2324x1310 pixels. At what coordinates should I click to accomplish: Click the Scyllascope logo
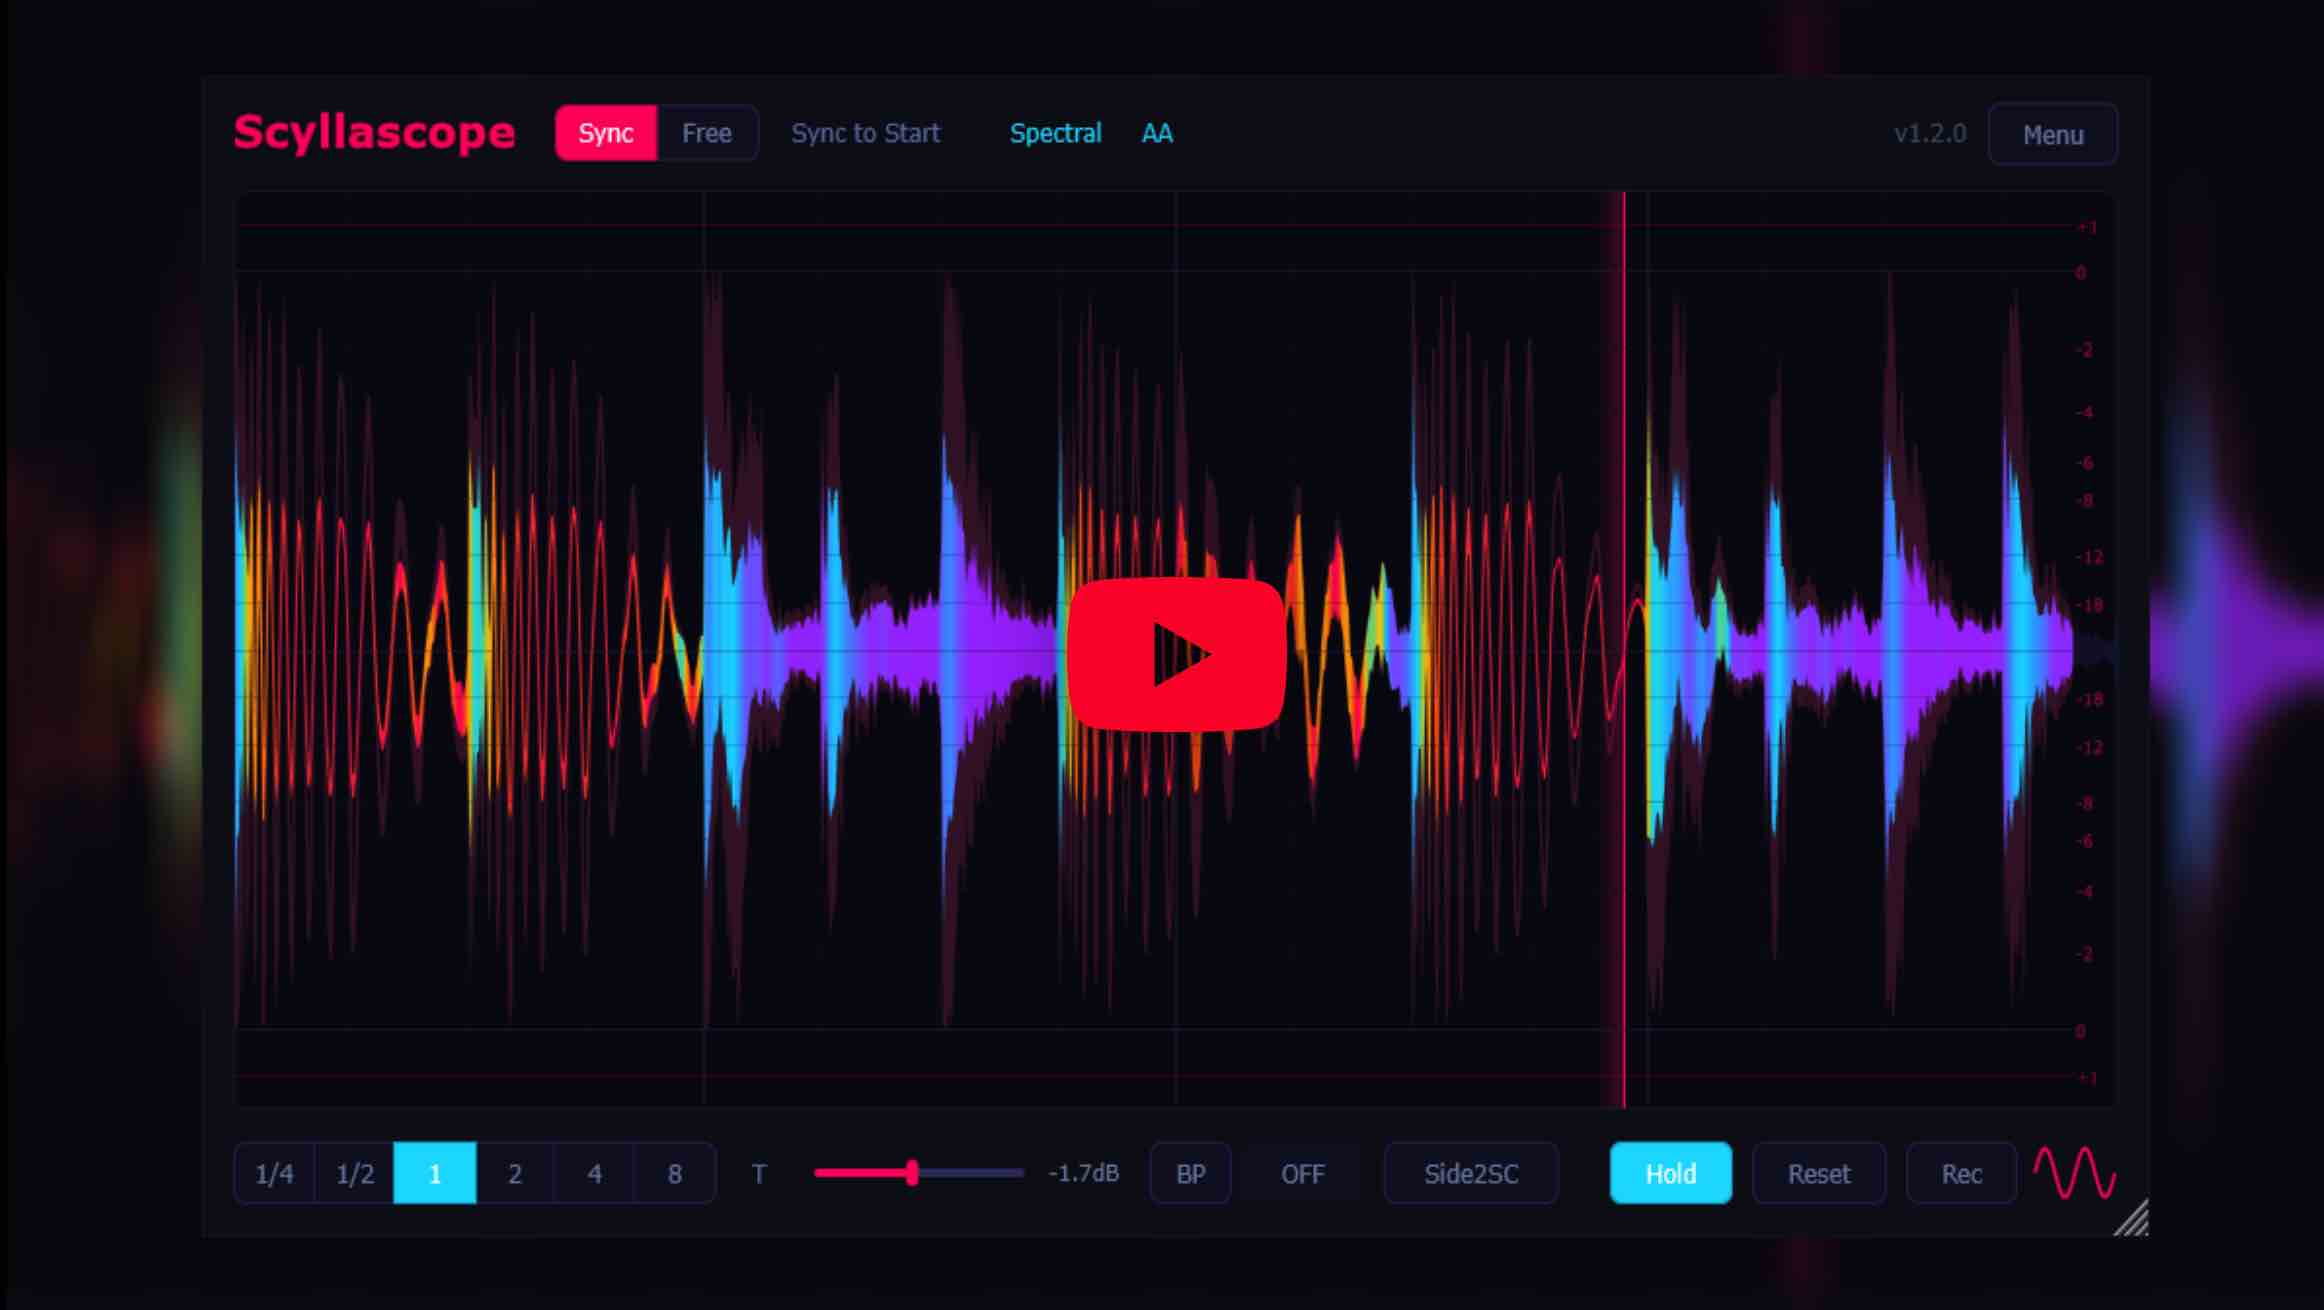coord(373,133)
